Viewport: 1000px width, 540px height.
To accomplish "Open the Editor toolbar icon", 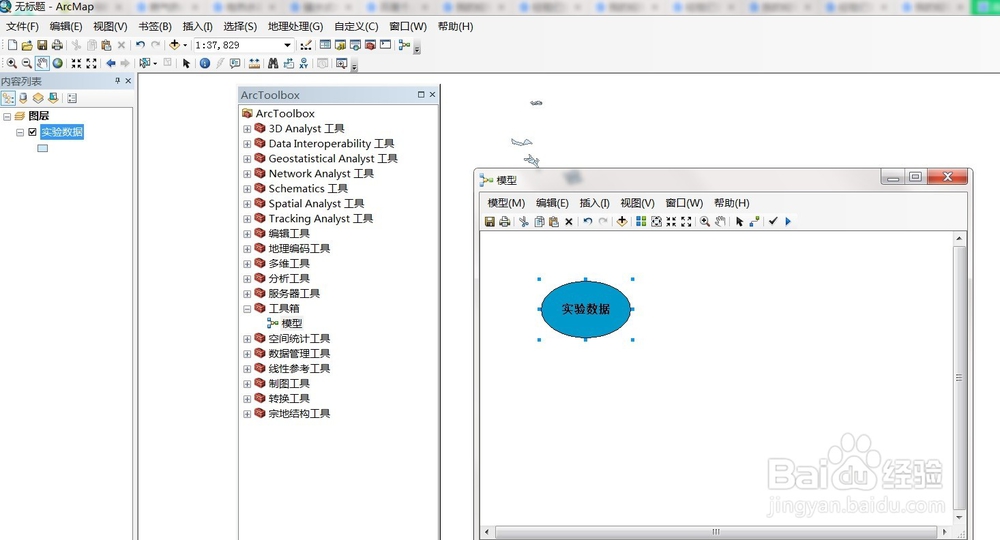I will 306,45.
